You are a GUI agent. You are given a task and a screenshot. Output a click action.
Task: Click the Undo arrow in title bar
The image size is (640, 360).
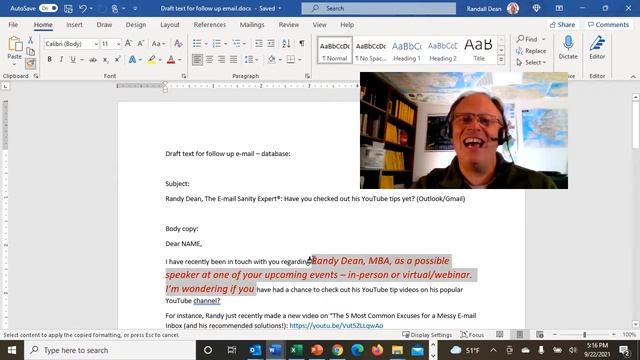[83, 8]
